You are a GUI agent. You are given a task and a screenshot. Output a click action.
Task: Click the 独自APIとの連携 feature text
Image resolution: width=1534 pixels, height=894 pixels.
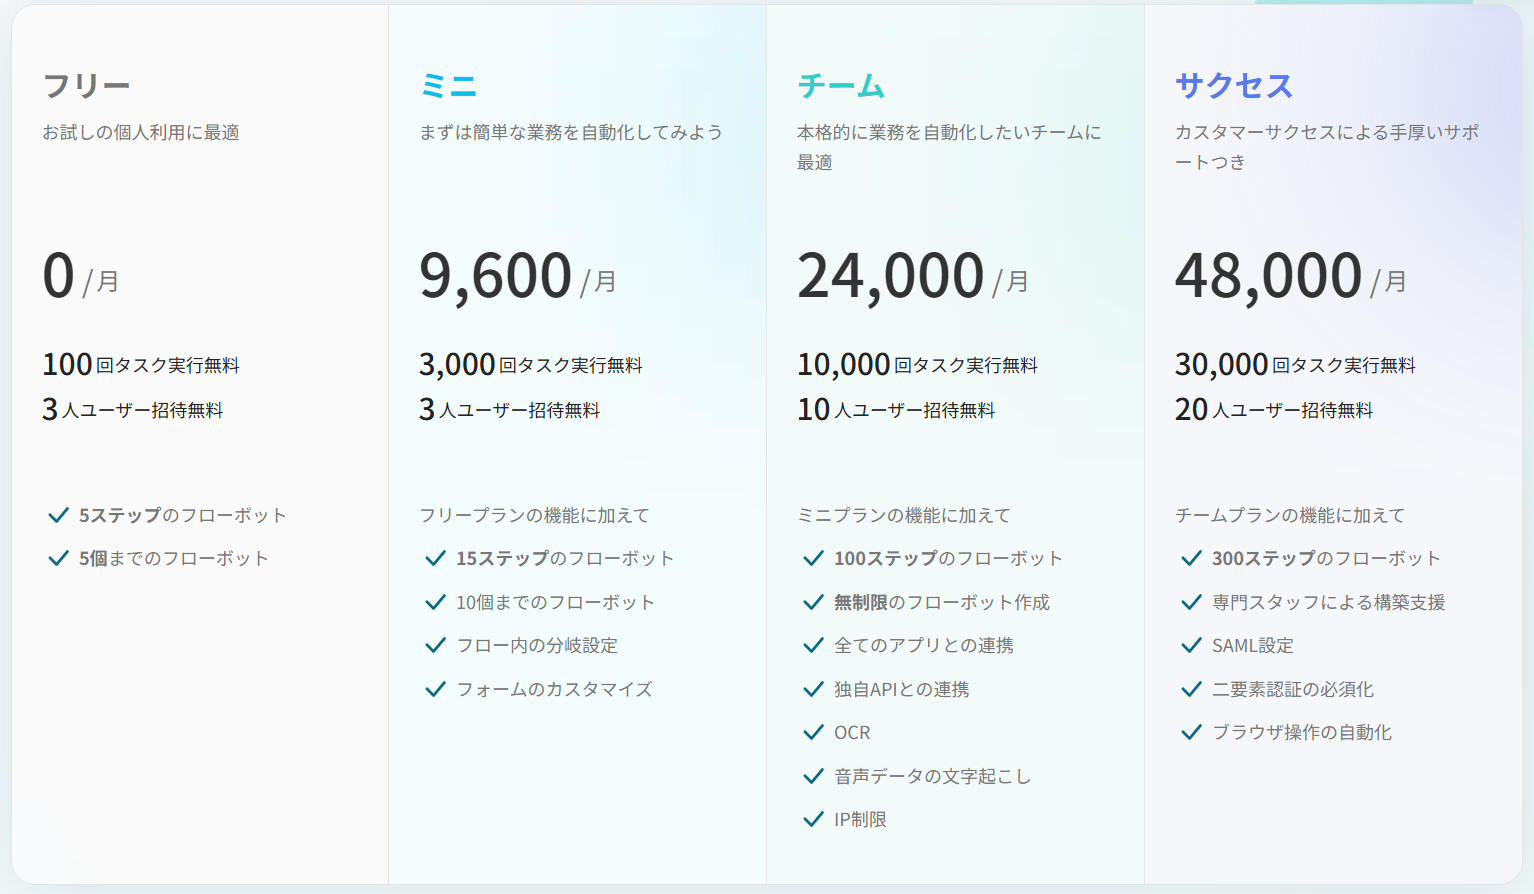901,689
